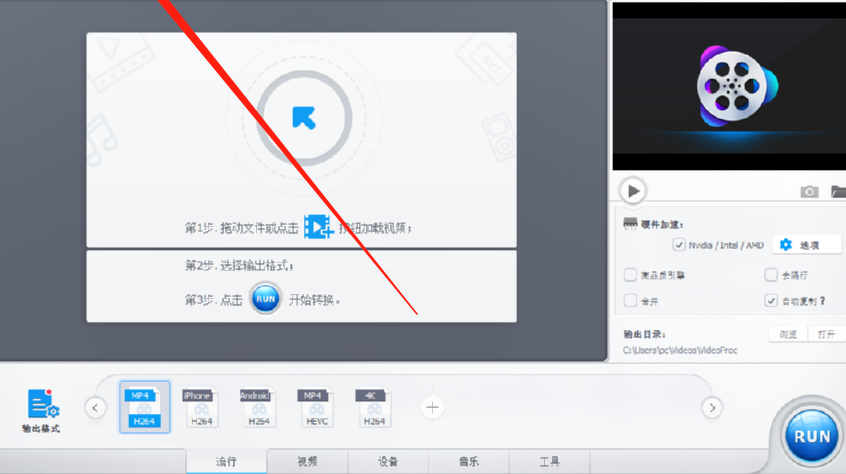Click the add video button in step 1
The width and height of the screenshot is (846, 474).
pos(318,227)
